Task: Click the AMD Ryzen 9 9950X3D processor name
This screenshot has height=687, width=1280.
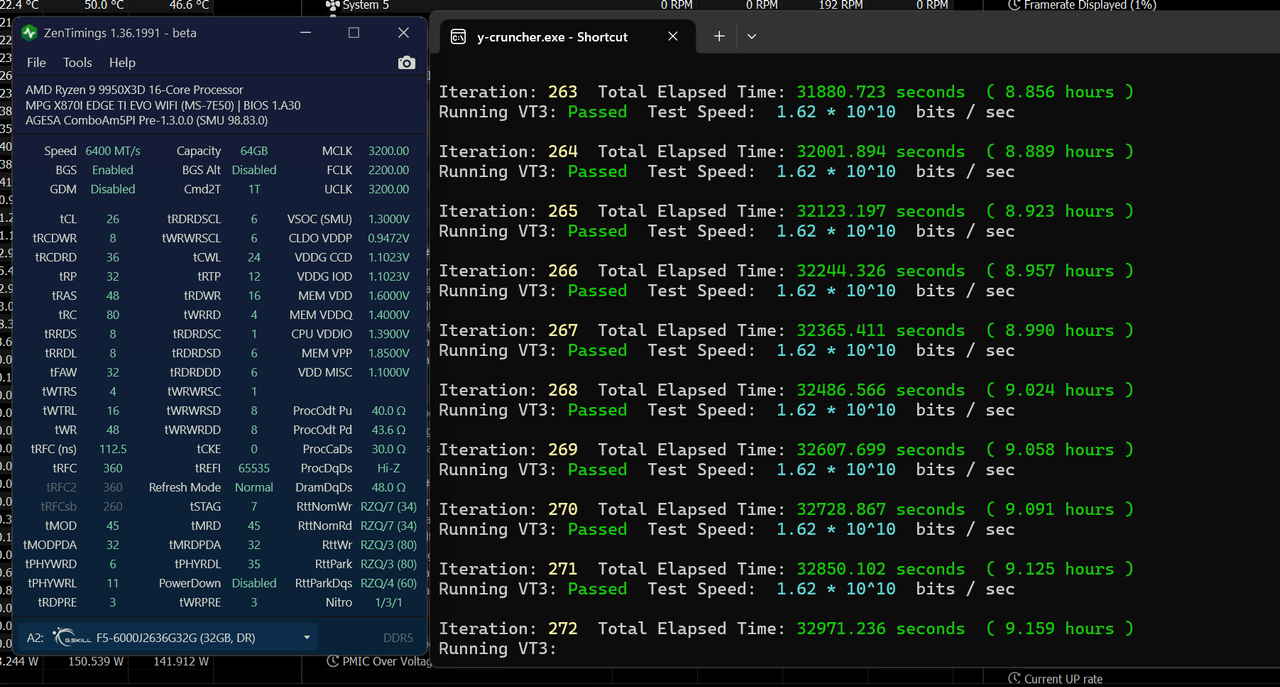Action: click(134, 90)
